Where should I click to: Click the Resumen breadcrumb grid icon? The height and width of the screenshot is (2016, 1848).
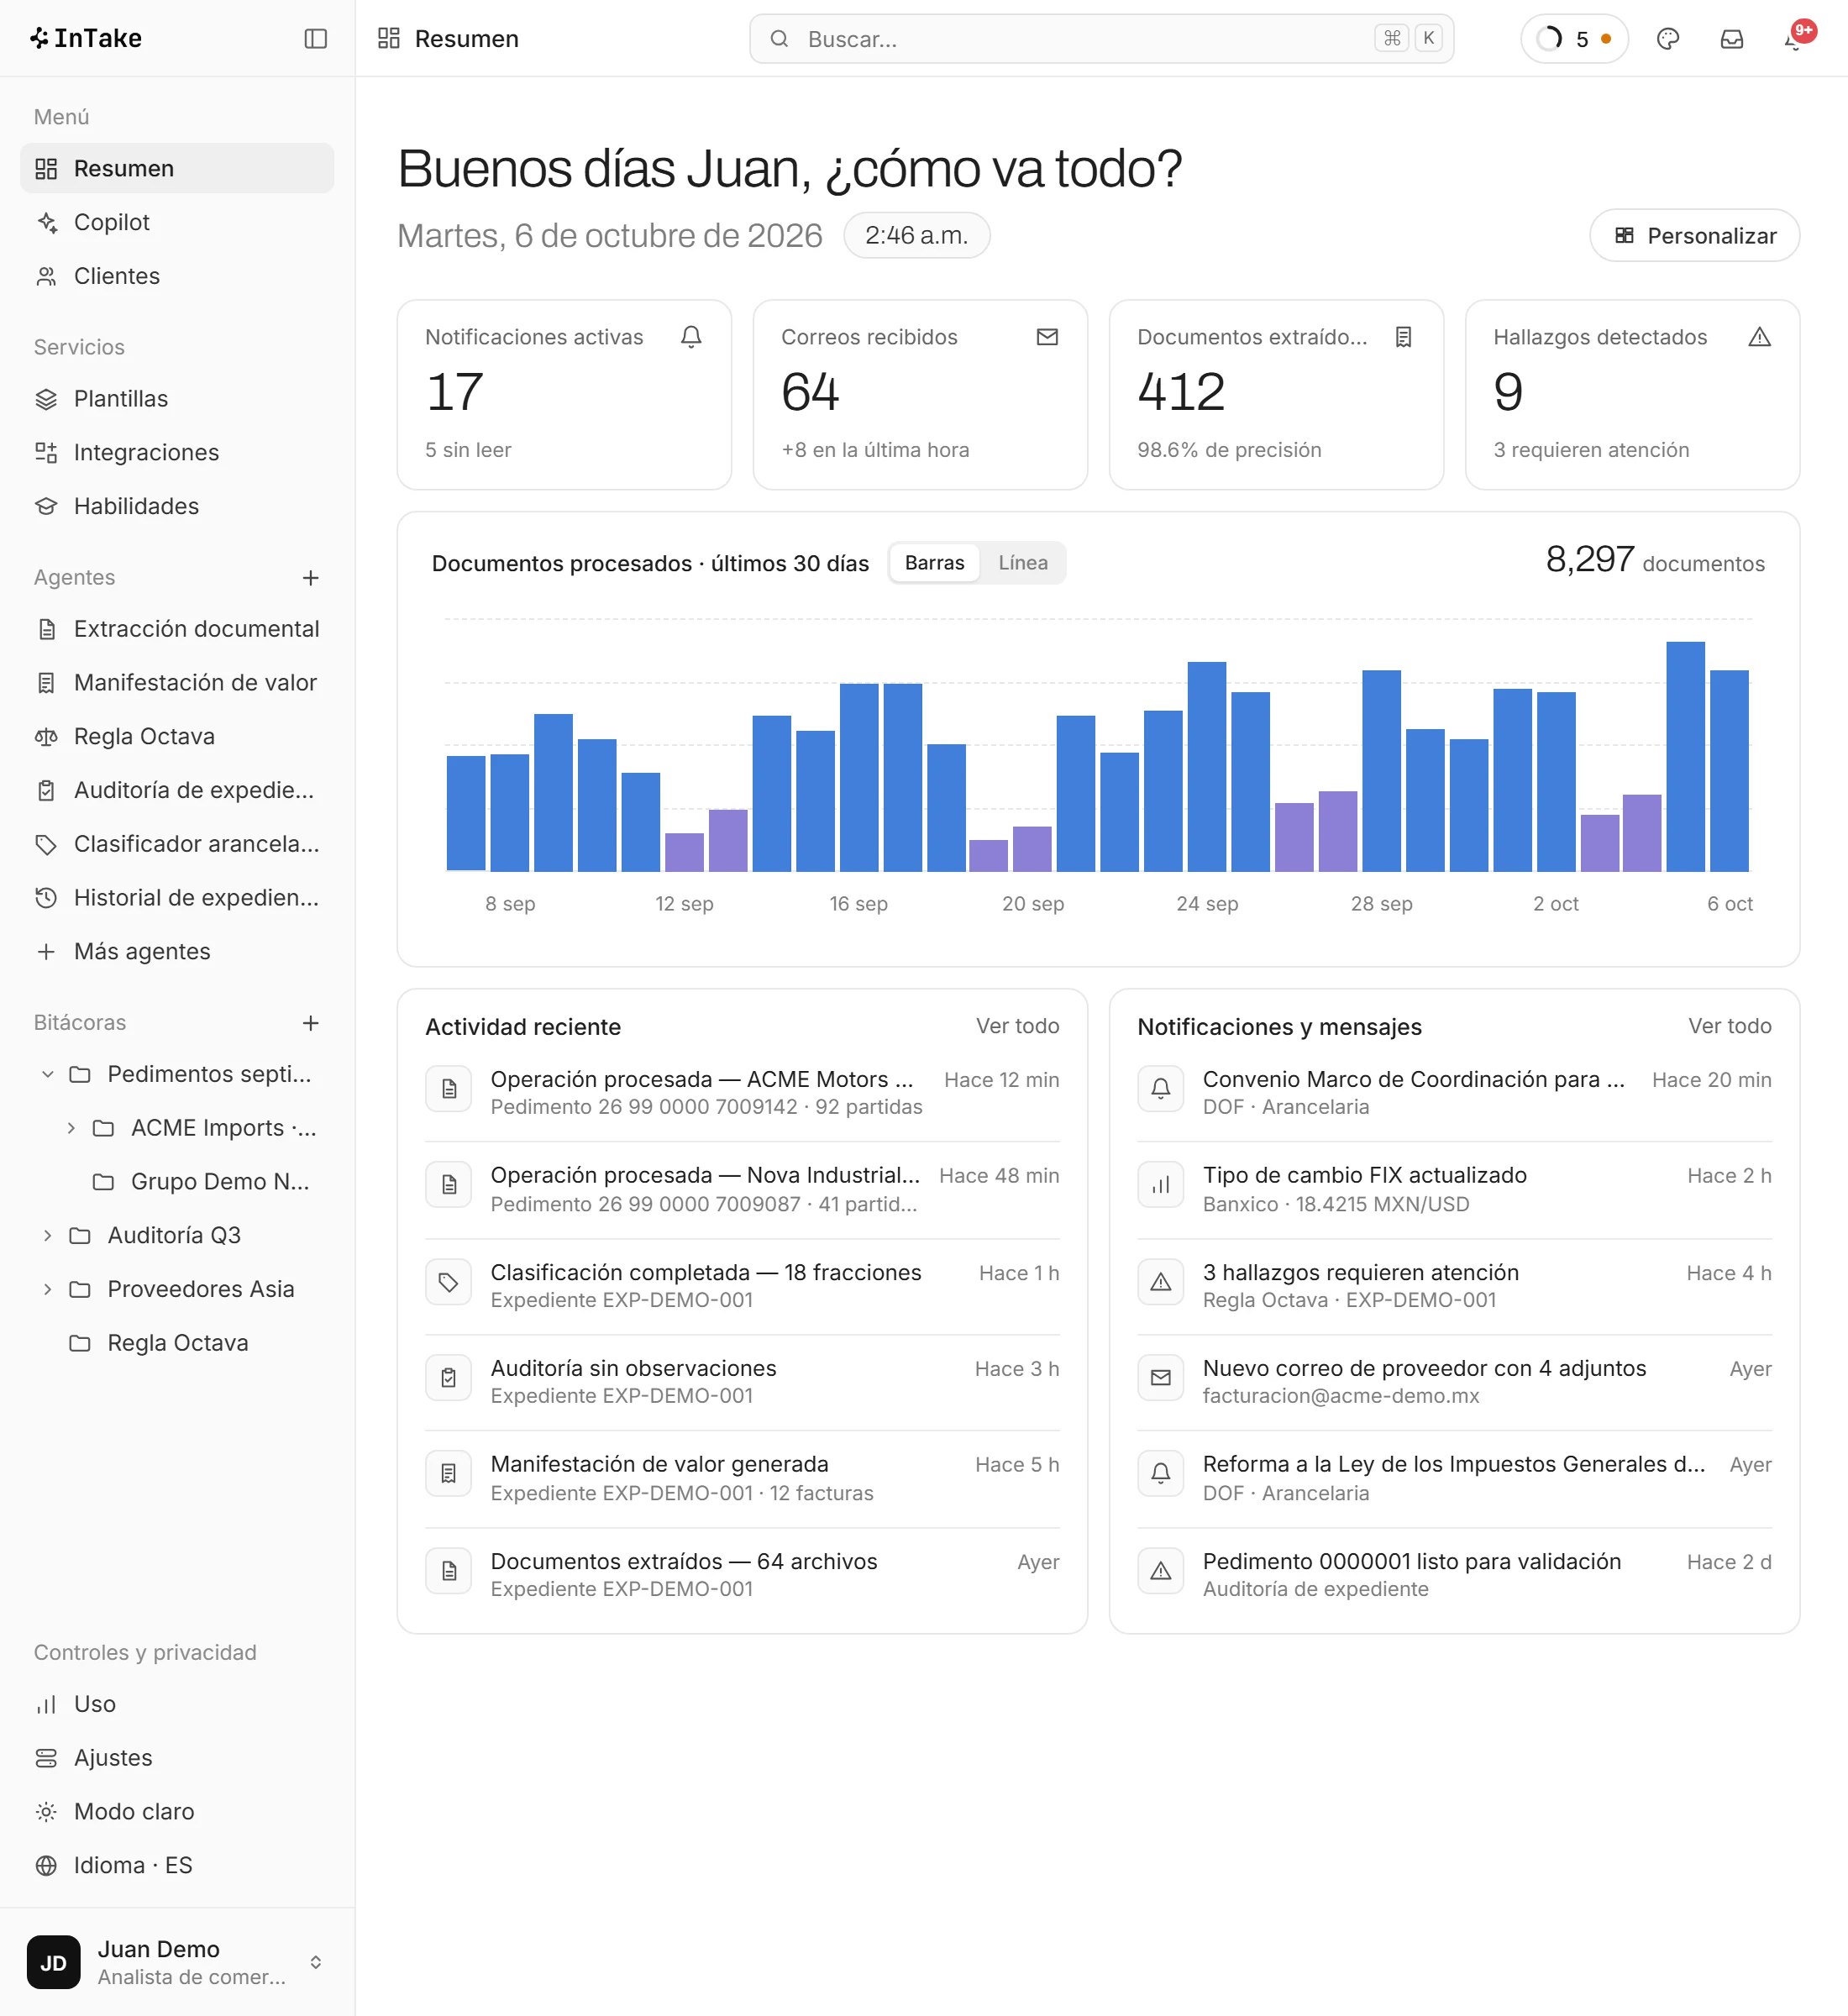(389, 38)
